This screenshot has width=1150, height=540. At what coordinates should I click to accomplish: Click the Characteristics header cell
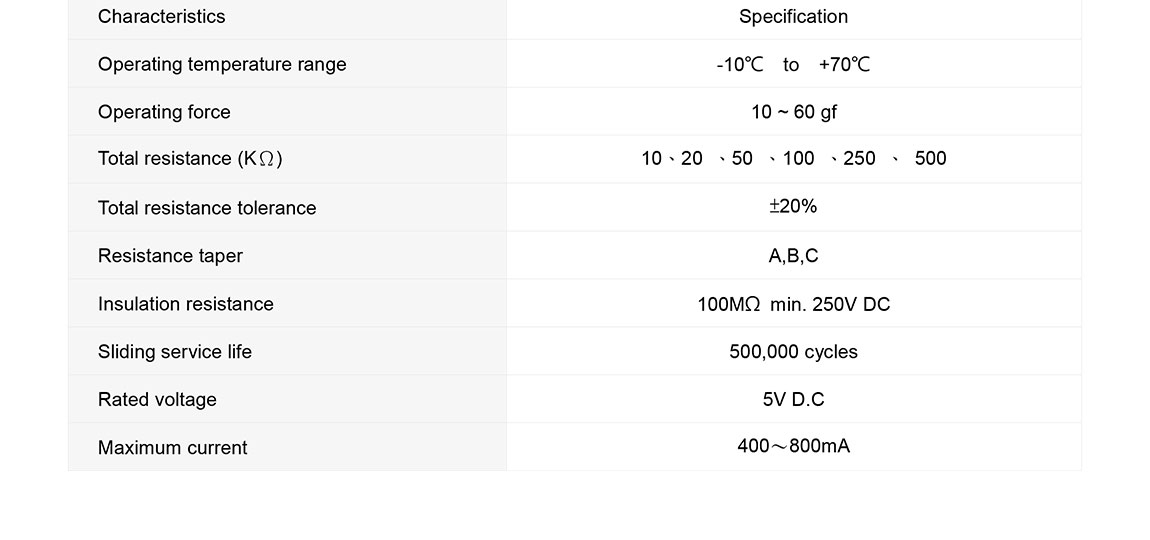162,17
